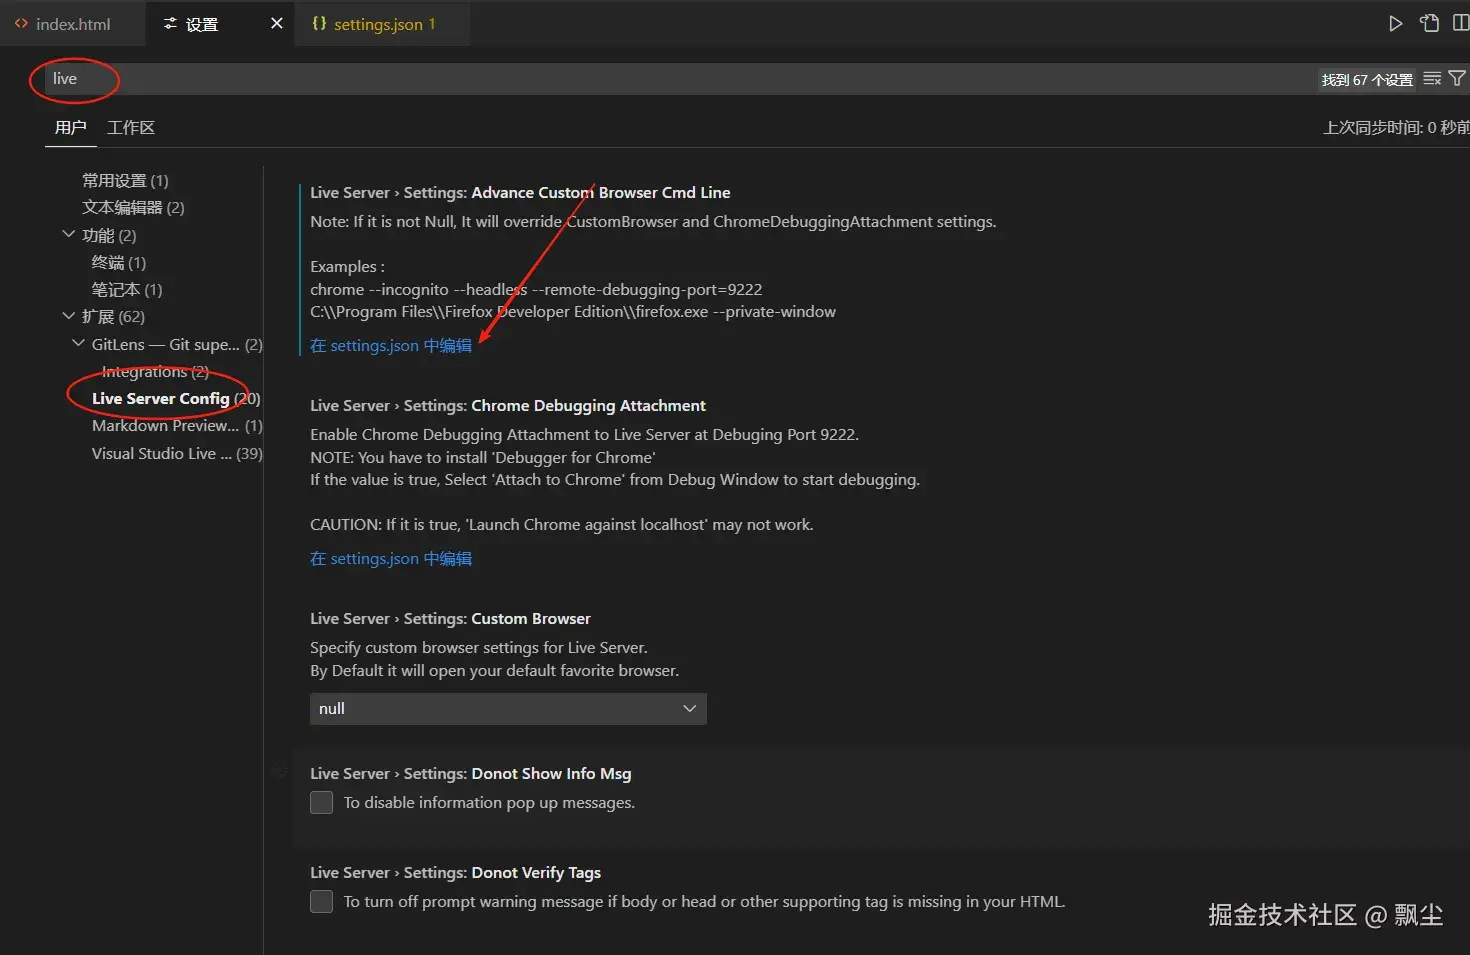
Task: Select 常用设置 (1) in the tree
Action: [125, 181]
